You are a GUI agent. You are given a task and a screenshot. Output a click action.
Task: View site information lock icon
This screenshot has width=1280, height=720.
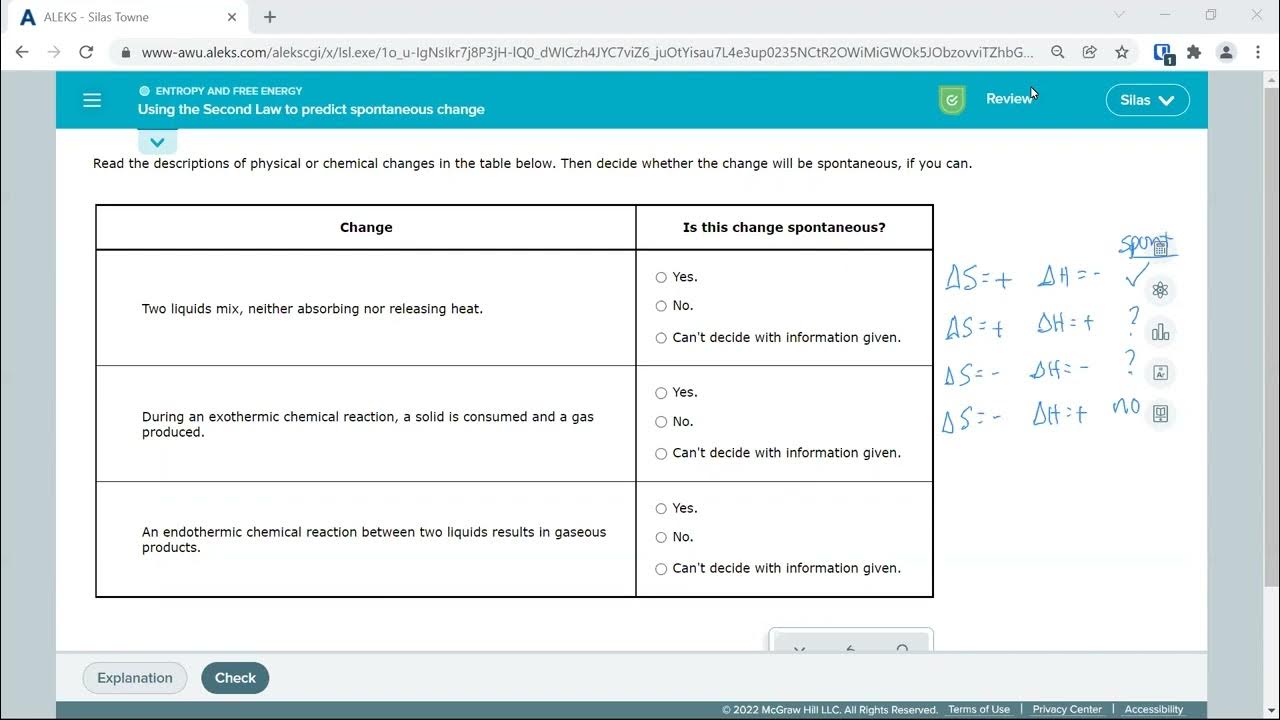(124, 52)
